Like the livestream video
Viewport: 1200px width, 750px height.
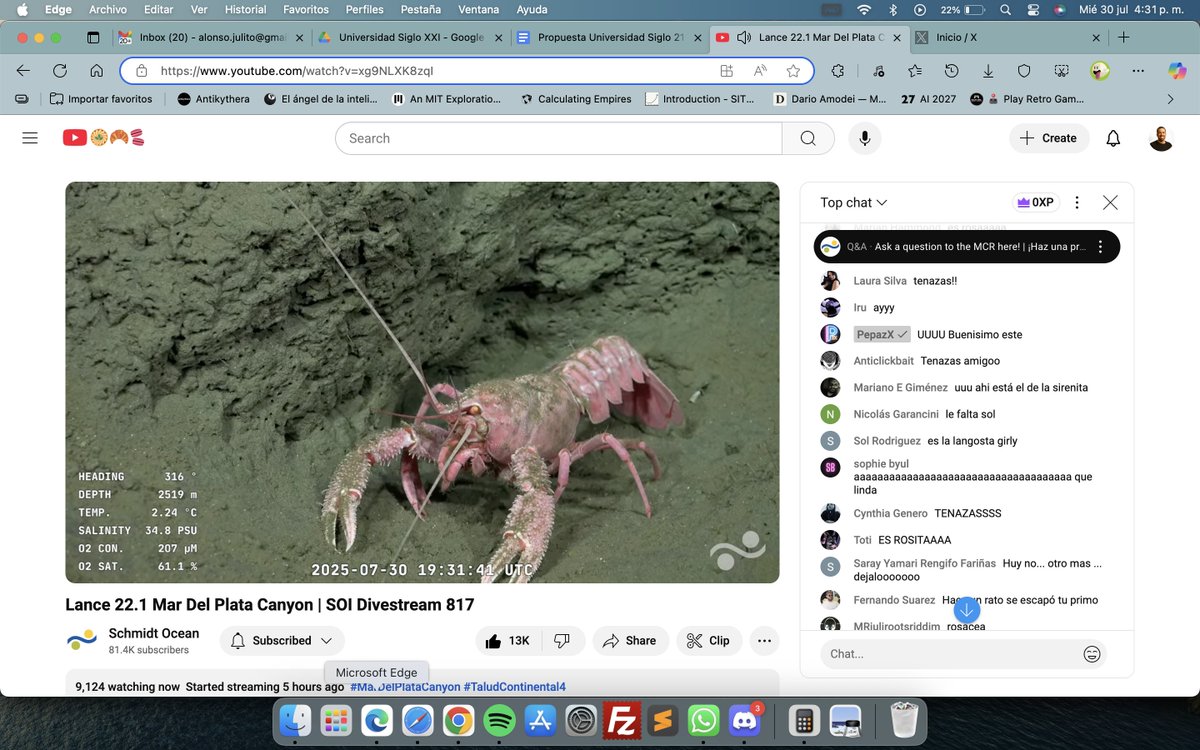[x=508, y=641]
